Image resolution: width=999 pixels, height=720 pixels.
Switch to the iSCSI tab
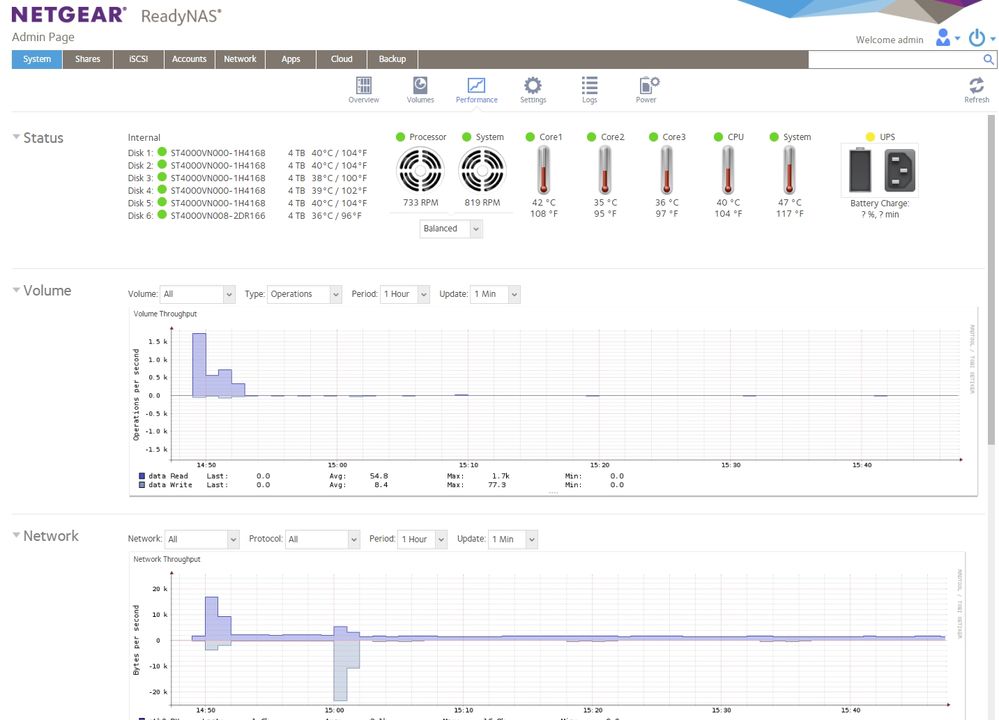point(139,59)
